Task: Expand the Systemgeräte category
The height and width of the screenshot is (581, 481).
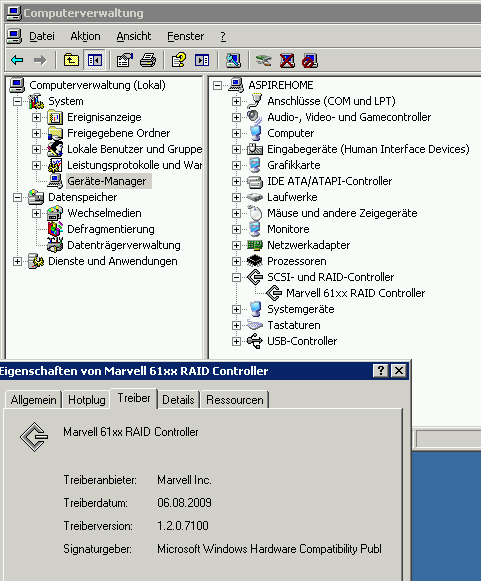Action: pyautogui.click(x=236, y=309)
